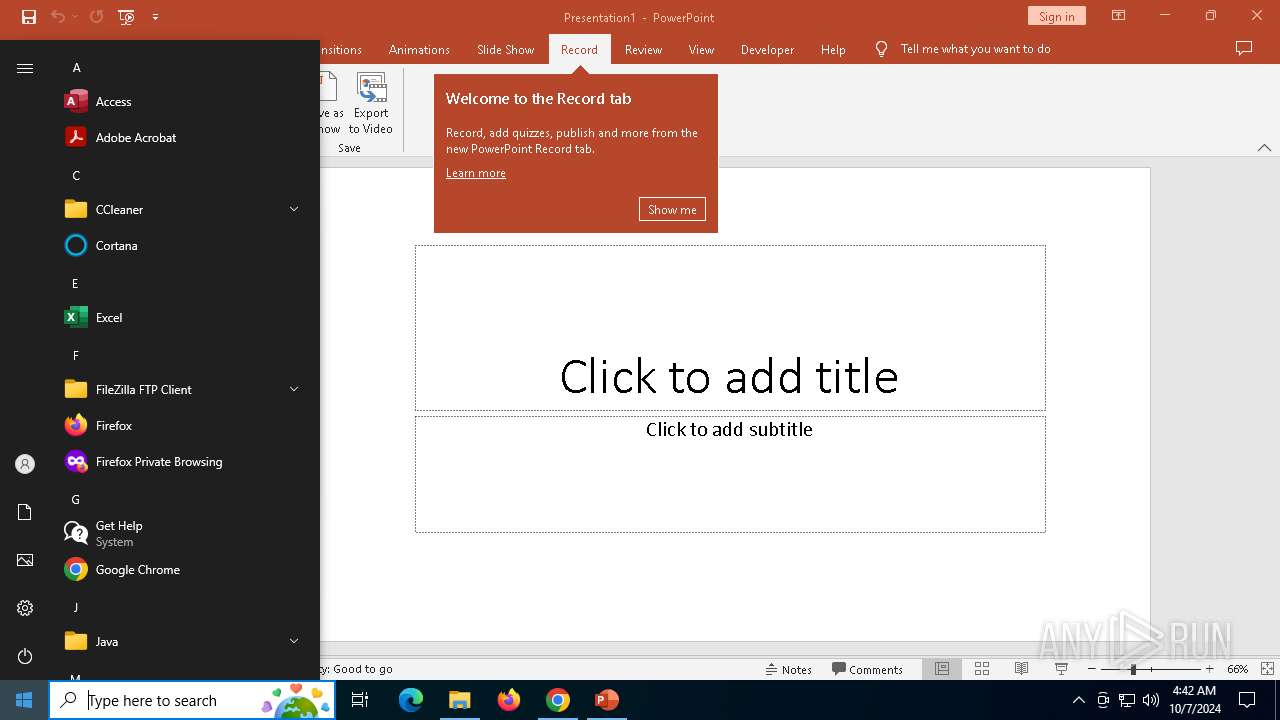Open Comments pane from status bar

pos(867,669)
